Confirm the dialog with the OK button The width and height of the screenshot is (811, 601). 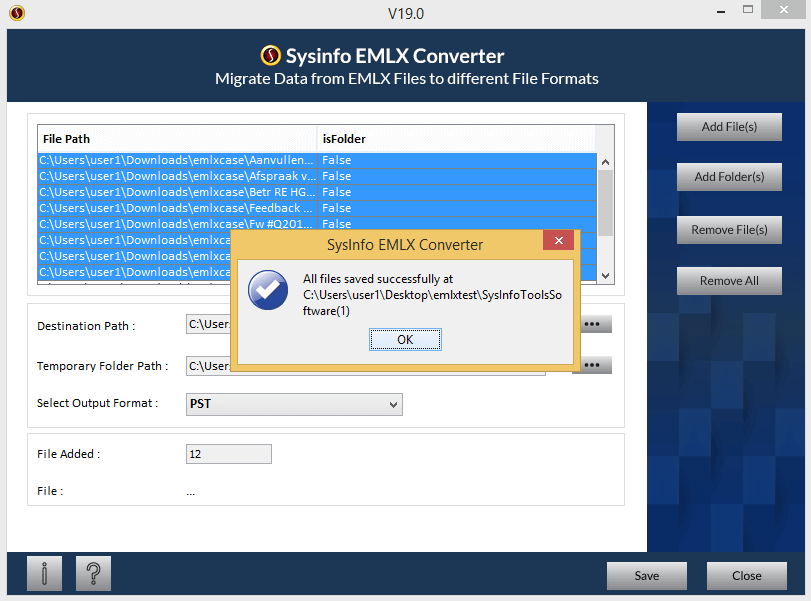405,339
